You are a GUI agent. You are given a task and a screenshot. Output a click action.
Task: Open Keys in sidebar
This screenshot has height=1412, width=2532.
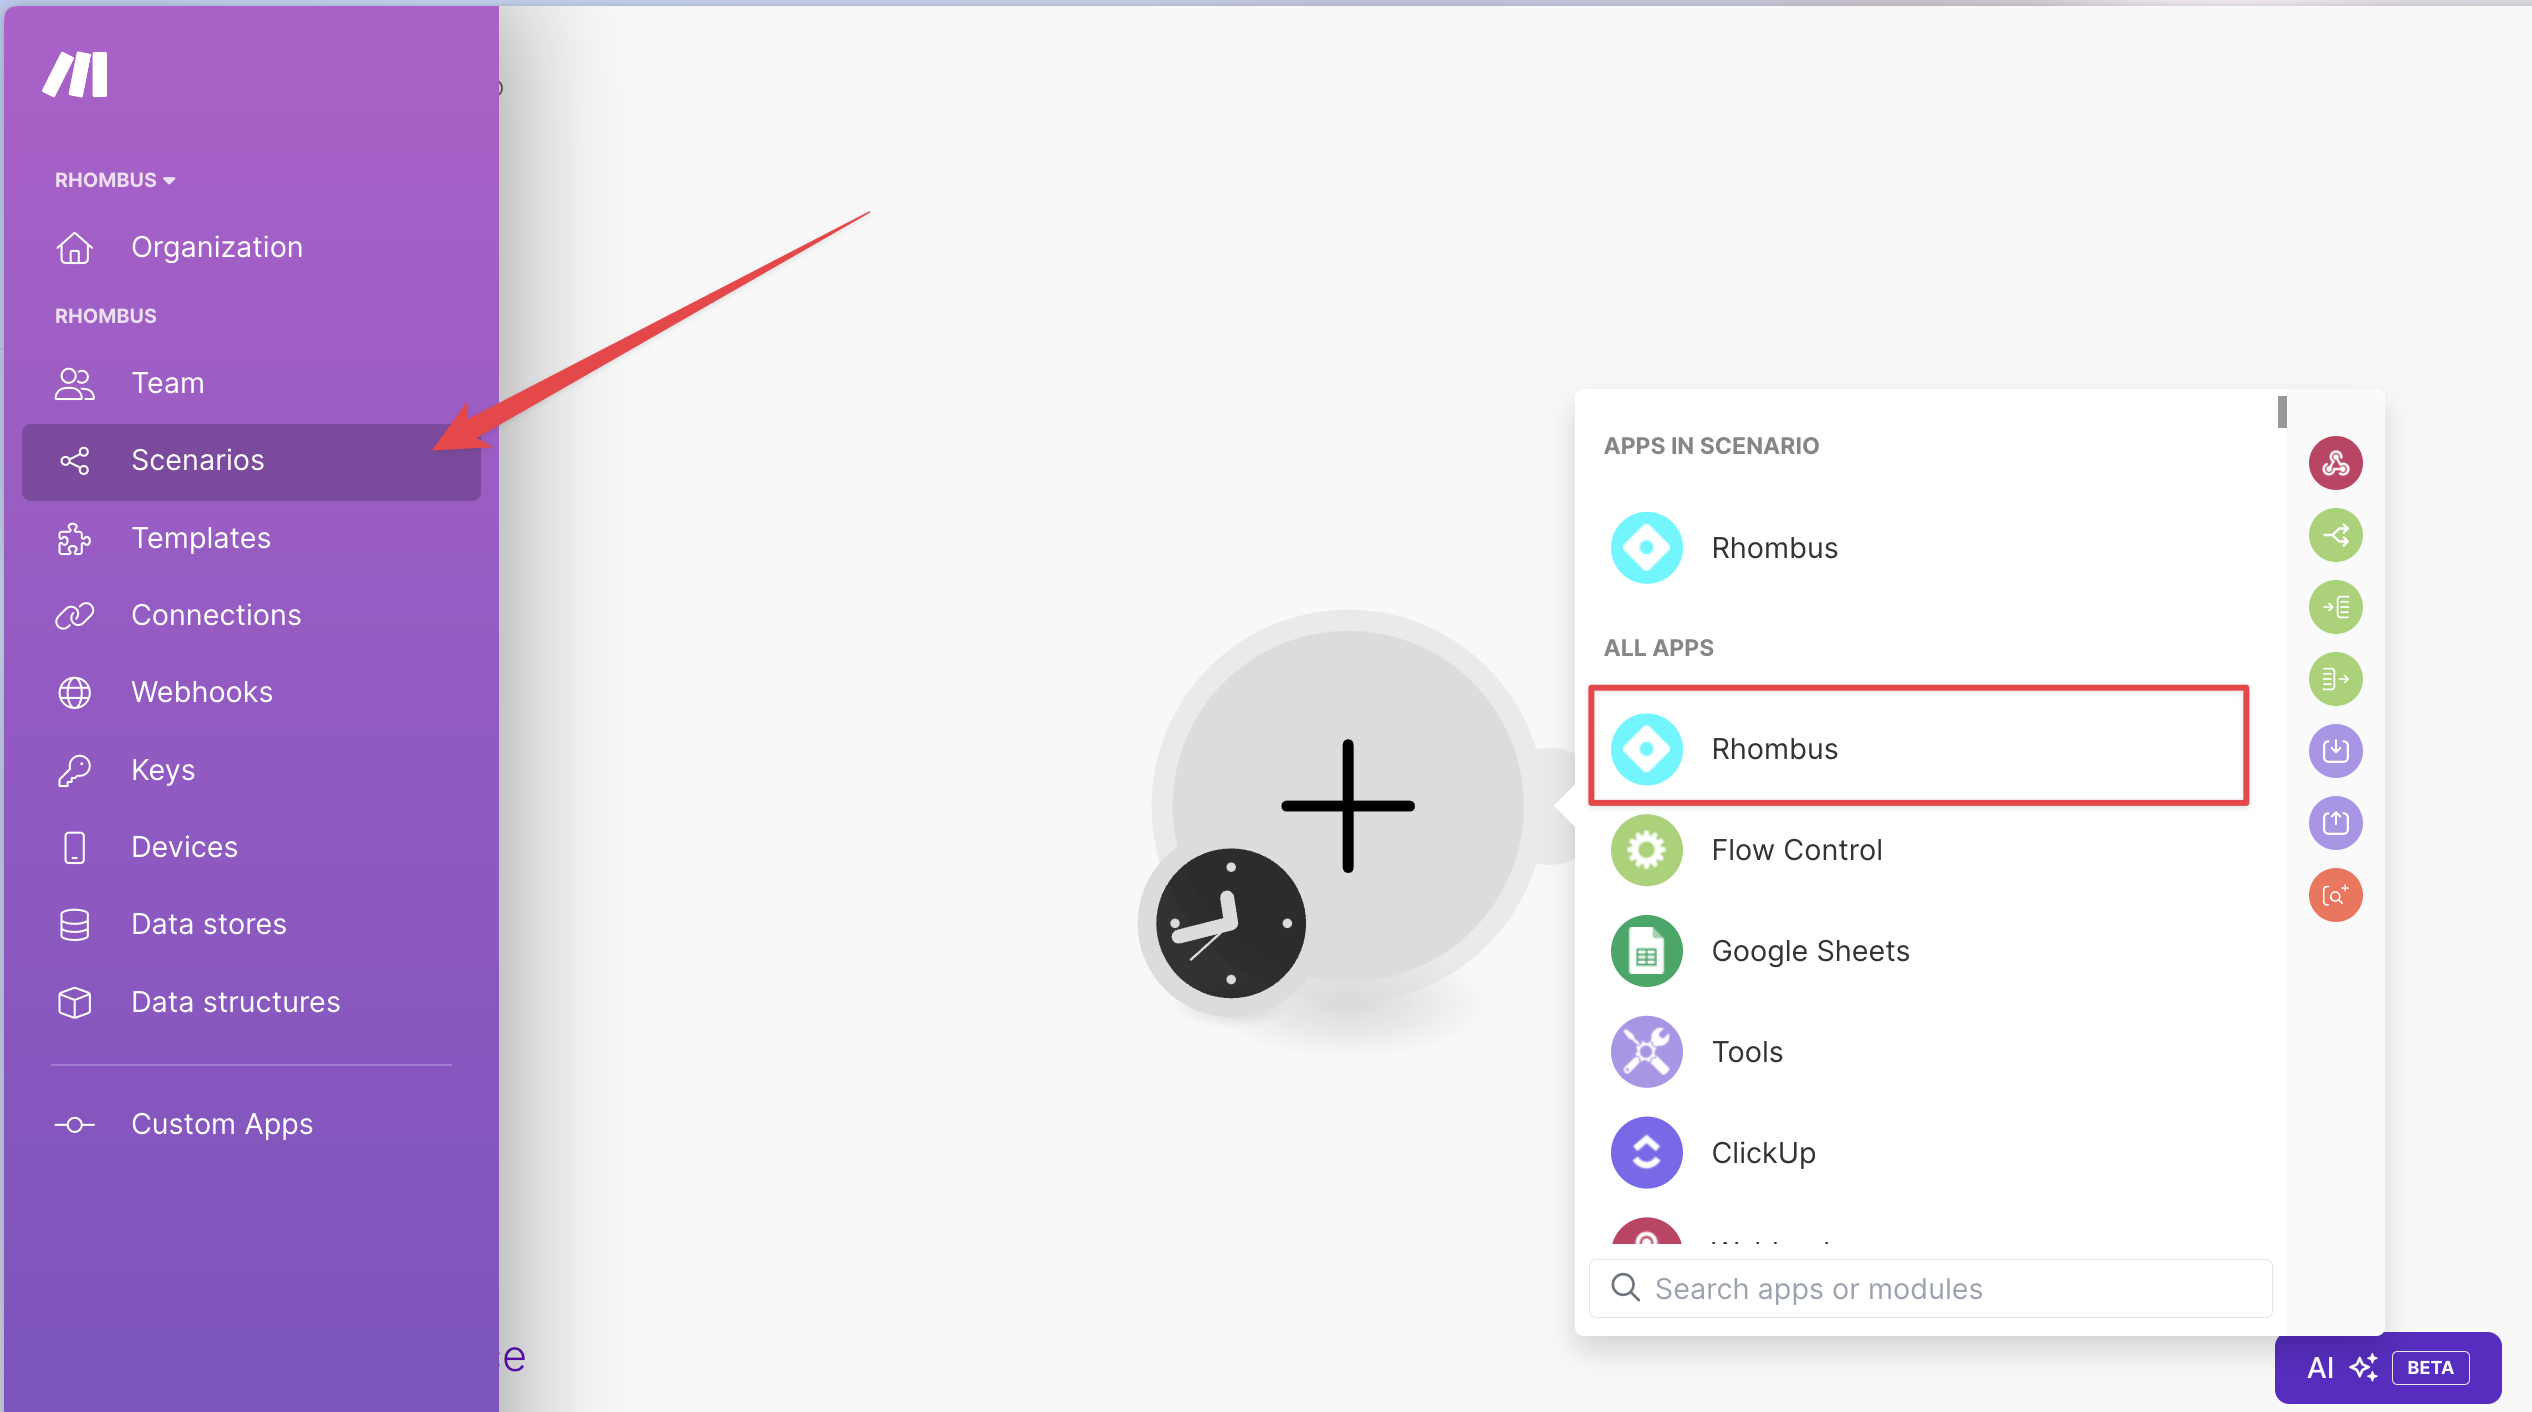point(251,770)
